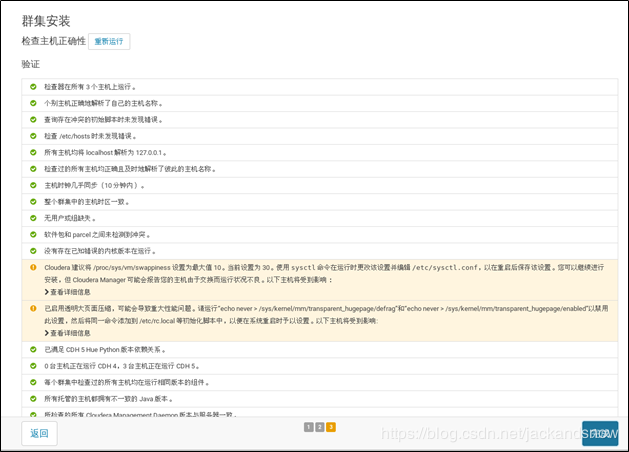Click the green check beside 0 台主机正在运行 CDH 4 row
Viewport: 629px width, 452px height.
[x=33, y=366]
